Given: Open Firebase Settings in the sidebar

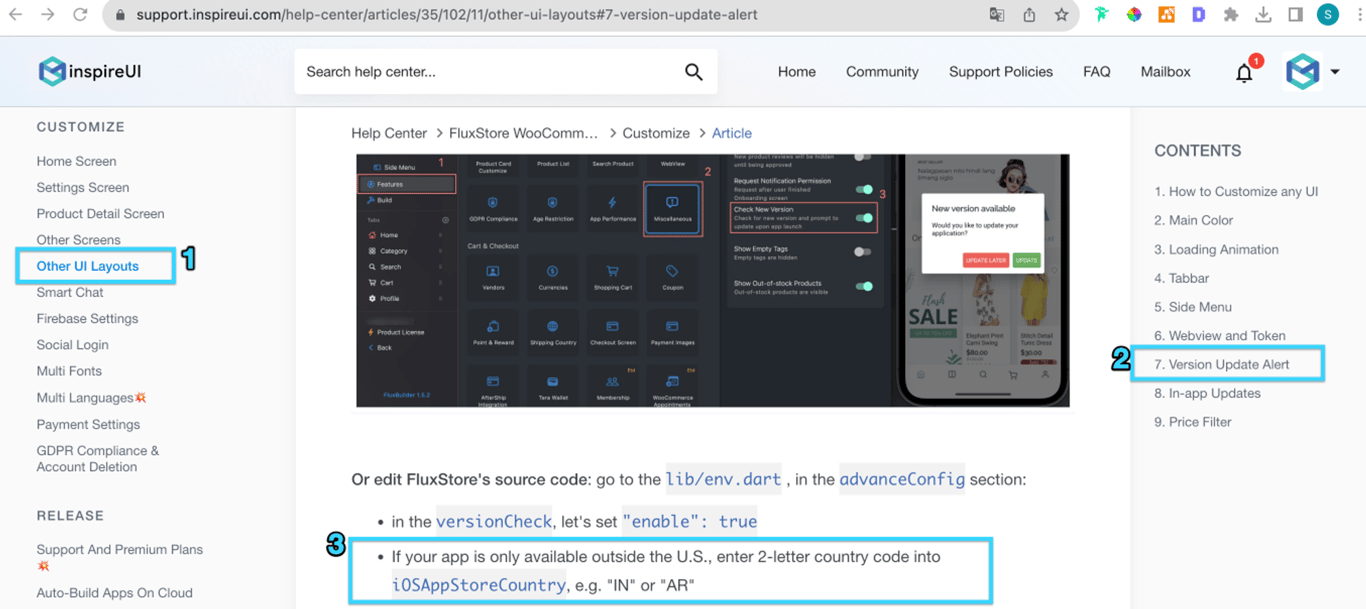Looking at the screenshot, I should [x=87, y=318].
